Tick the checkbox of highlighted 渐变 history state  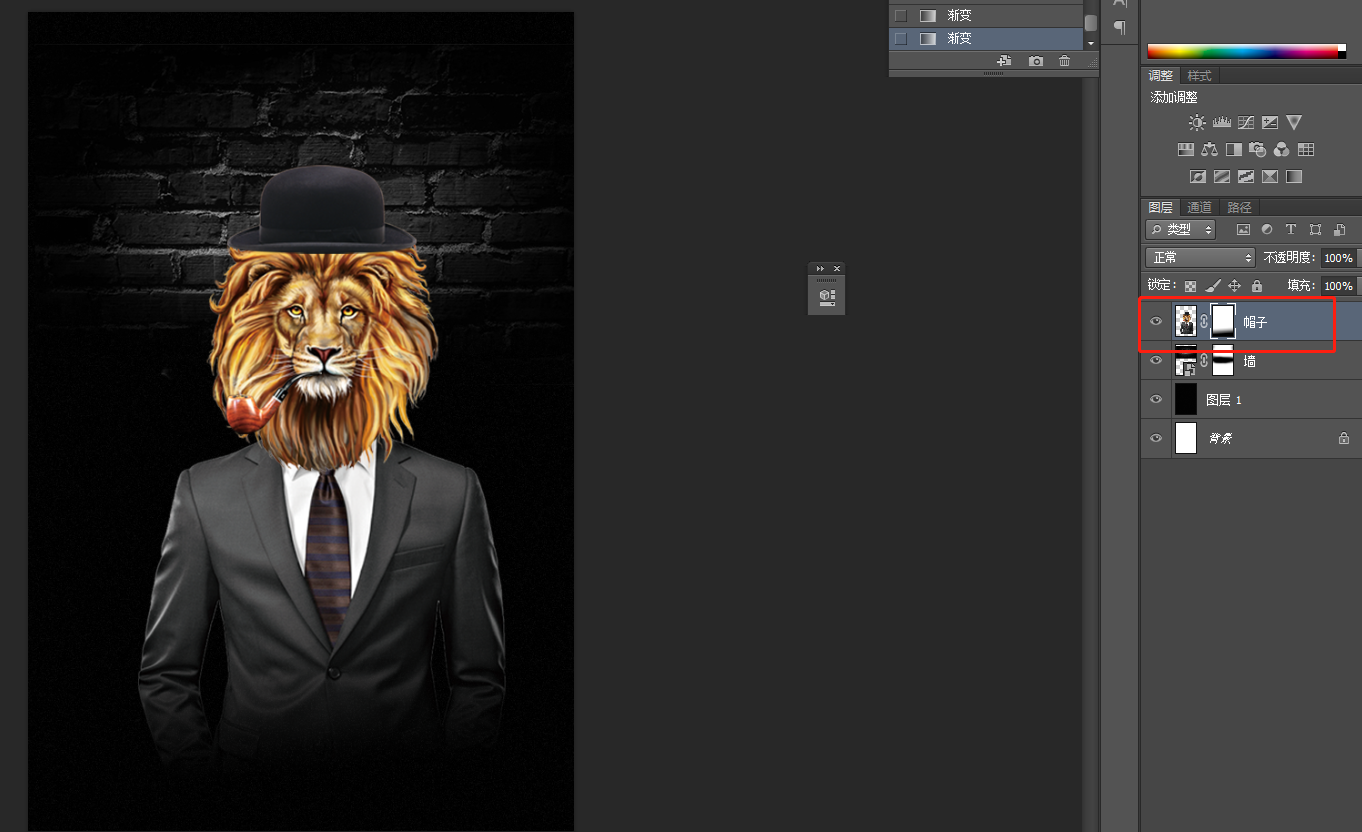click(x=900, y=39)
